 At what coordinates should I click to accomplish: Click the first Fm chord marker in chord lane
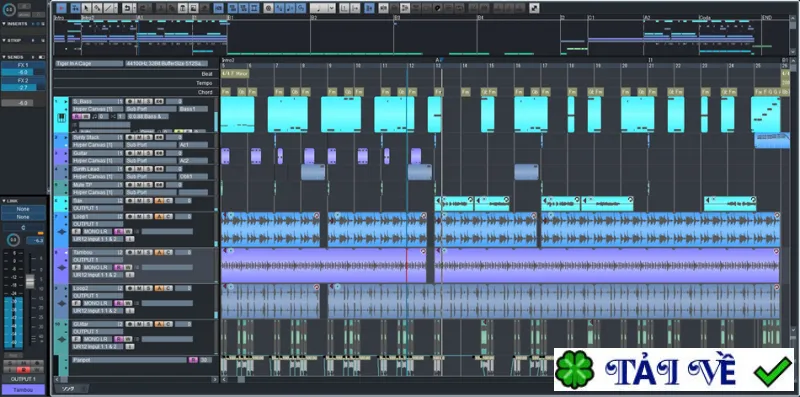[x=226, y=92]
